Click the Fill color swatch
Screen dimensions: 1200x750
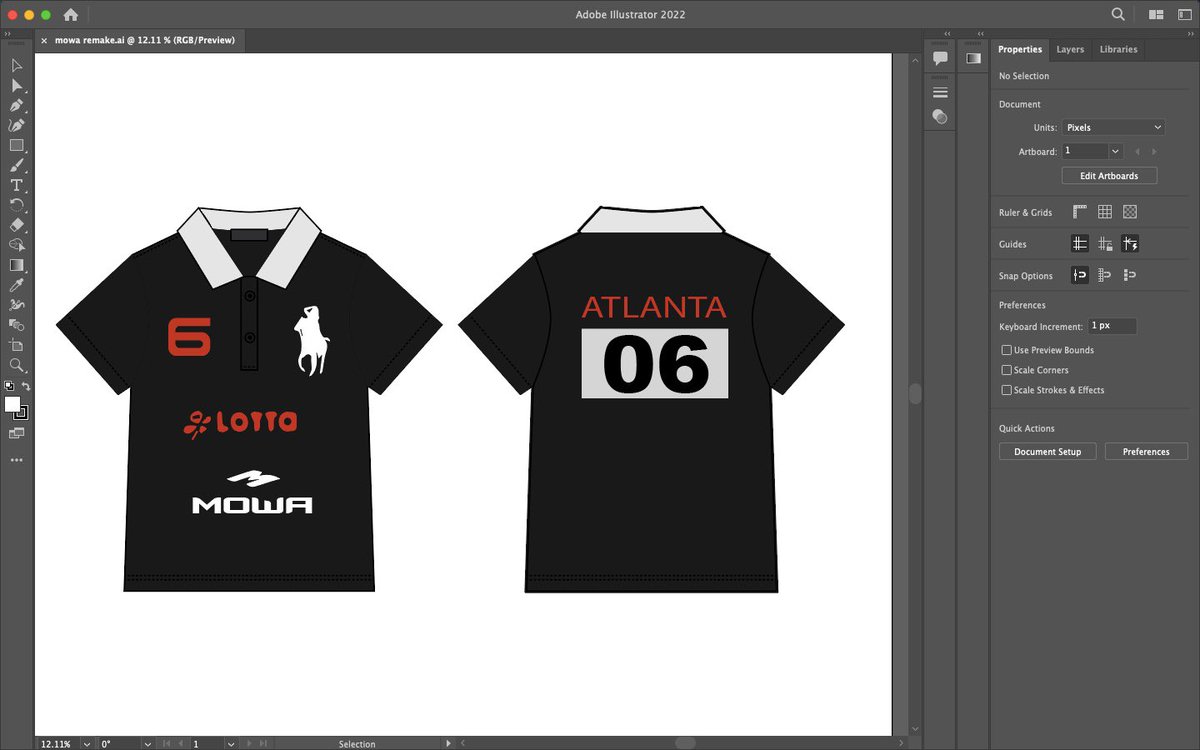coord(12,404)
